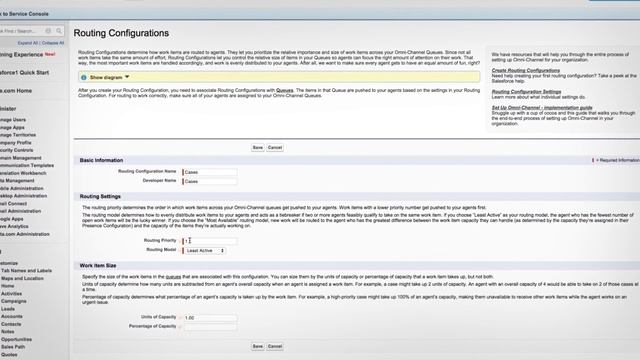Open Home under Customize

pos(7,286)
